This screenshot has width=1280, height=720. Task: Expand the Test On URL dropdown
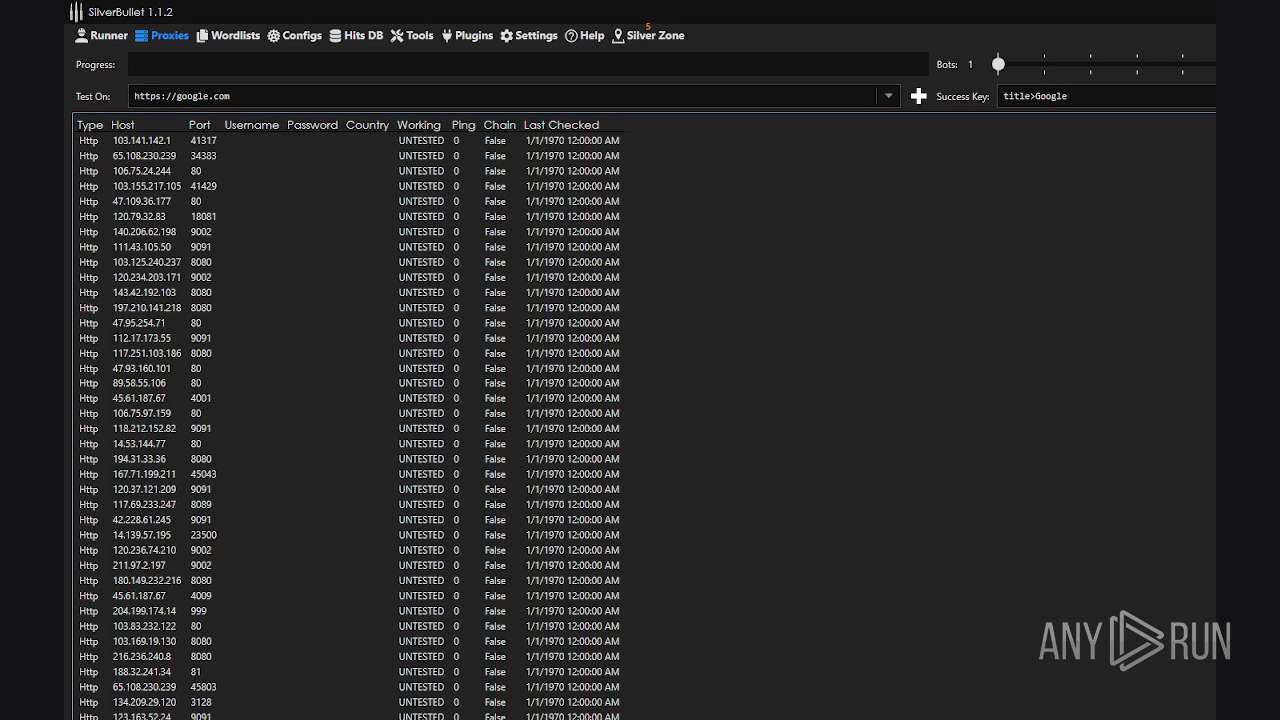coord(888,96)
